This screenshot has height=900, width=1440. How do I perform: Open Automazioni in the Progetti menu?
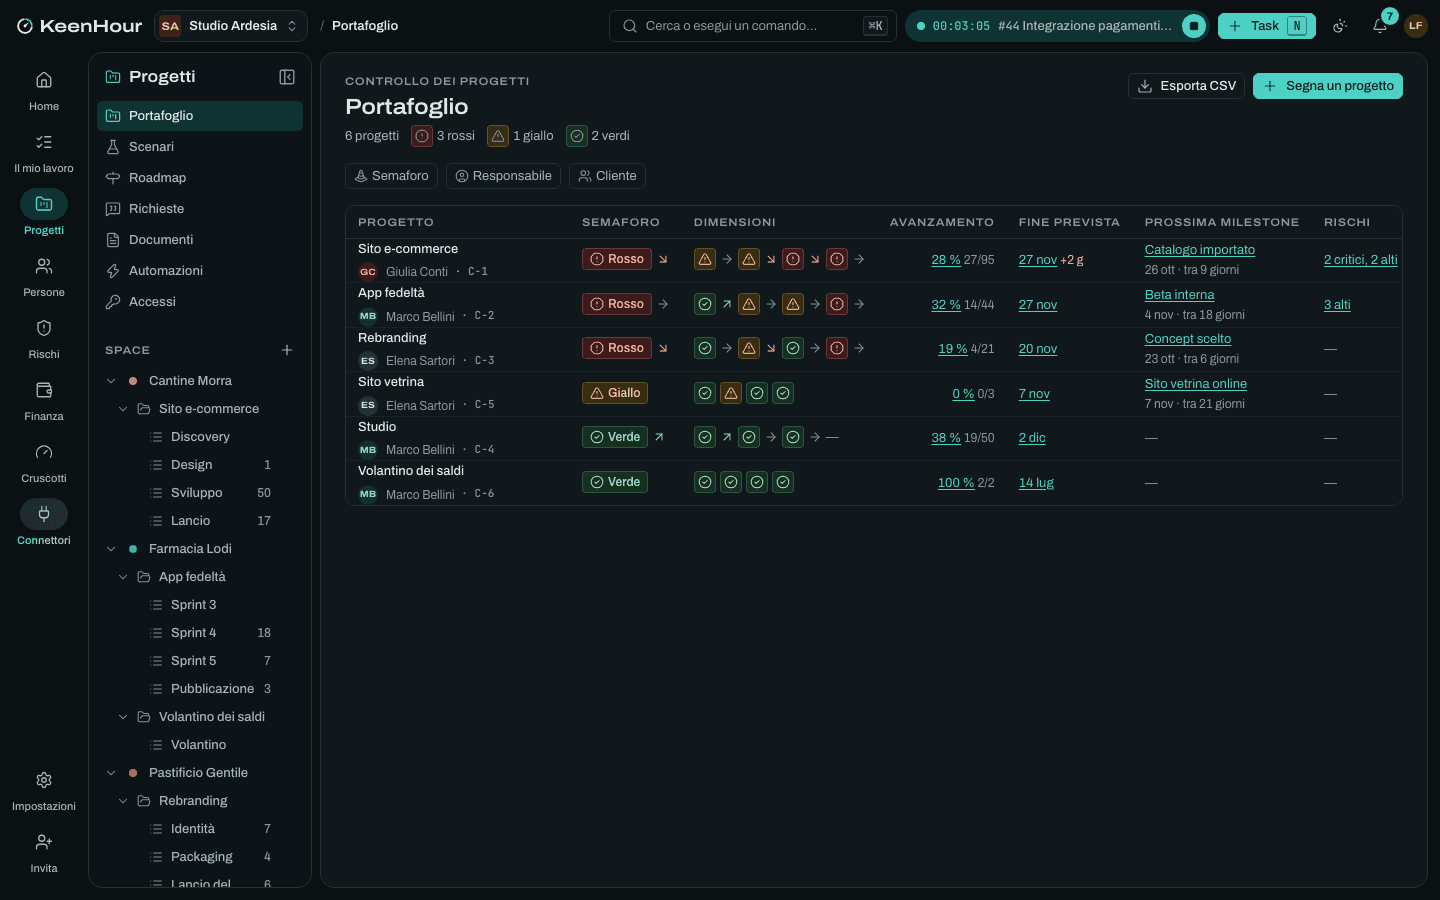click(200, 271)
